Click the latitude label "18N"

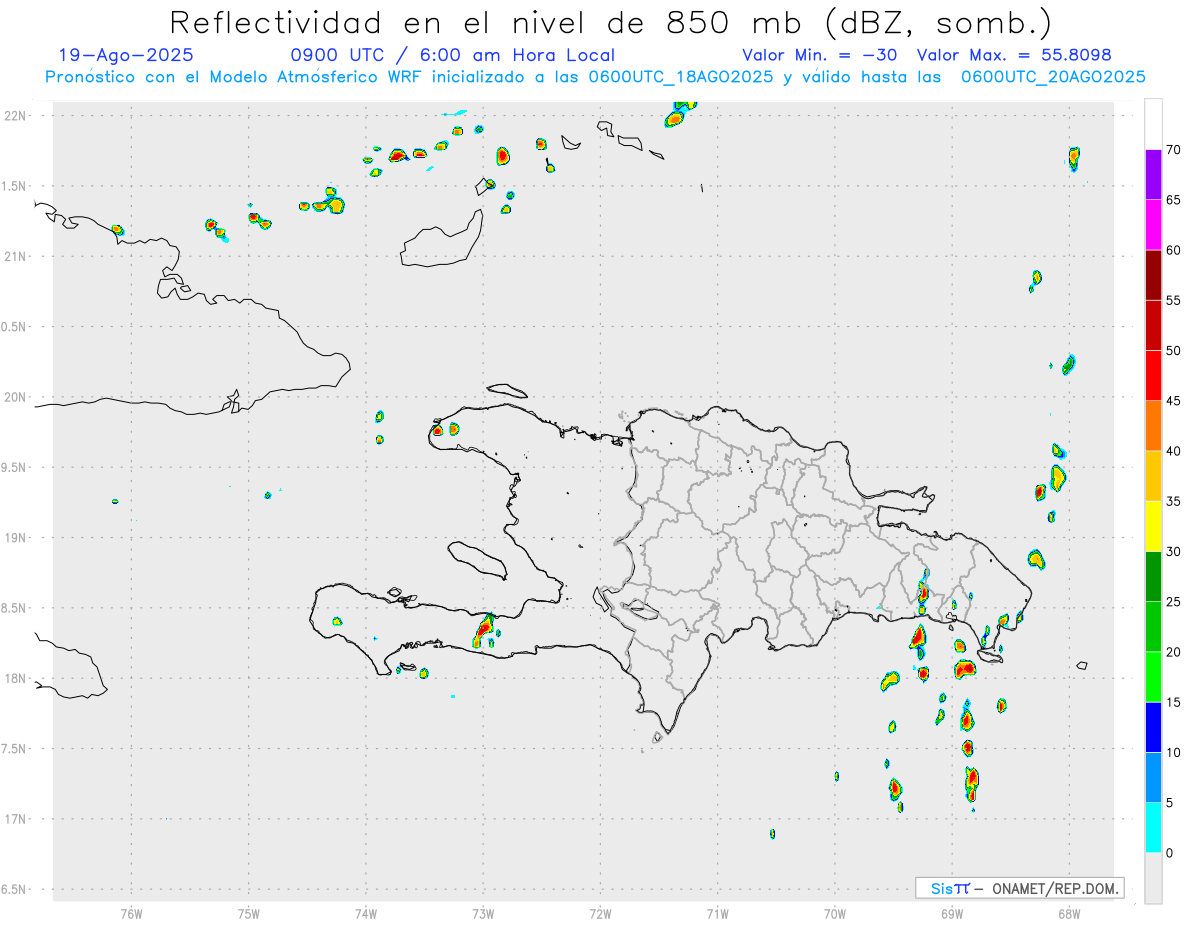coord(16,678)
